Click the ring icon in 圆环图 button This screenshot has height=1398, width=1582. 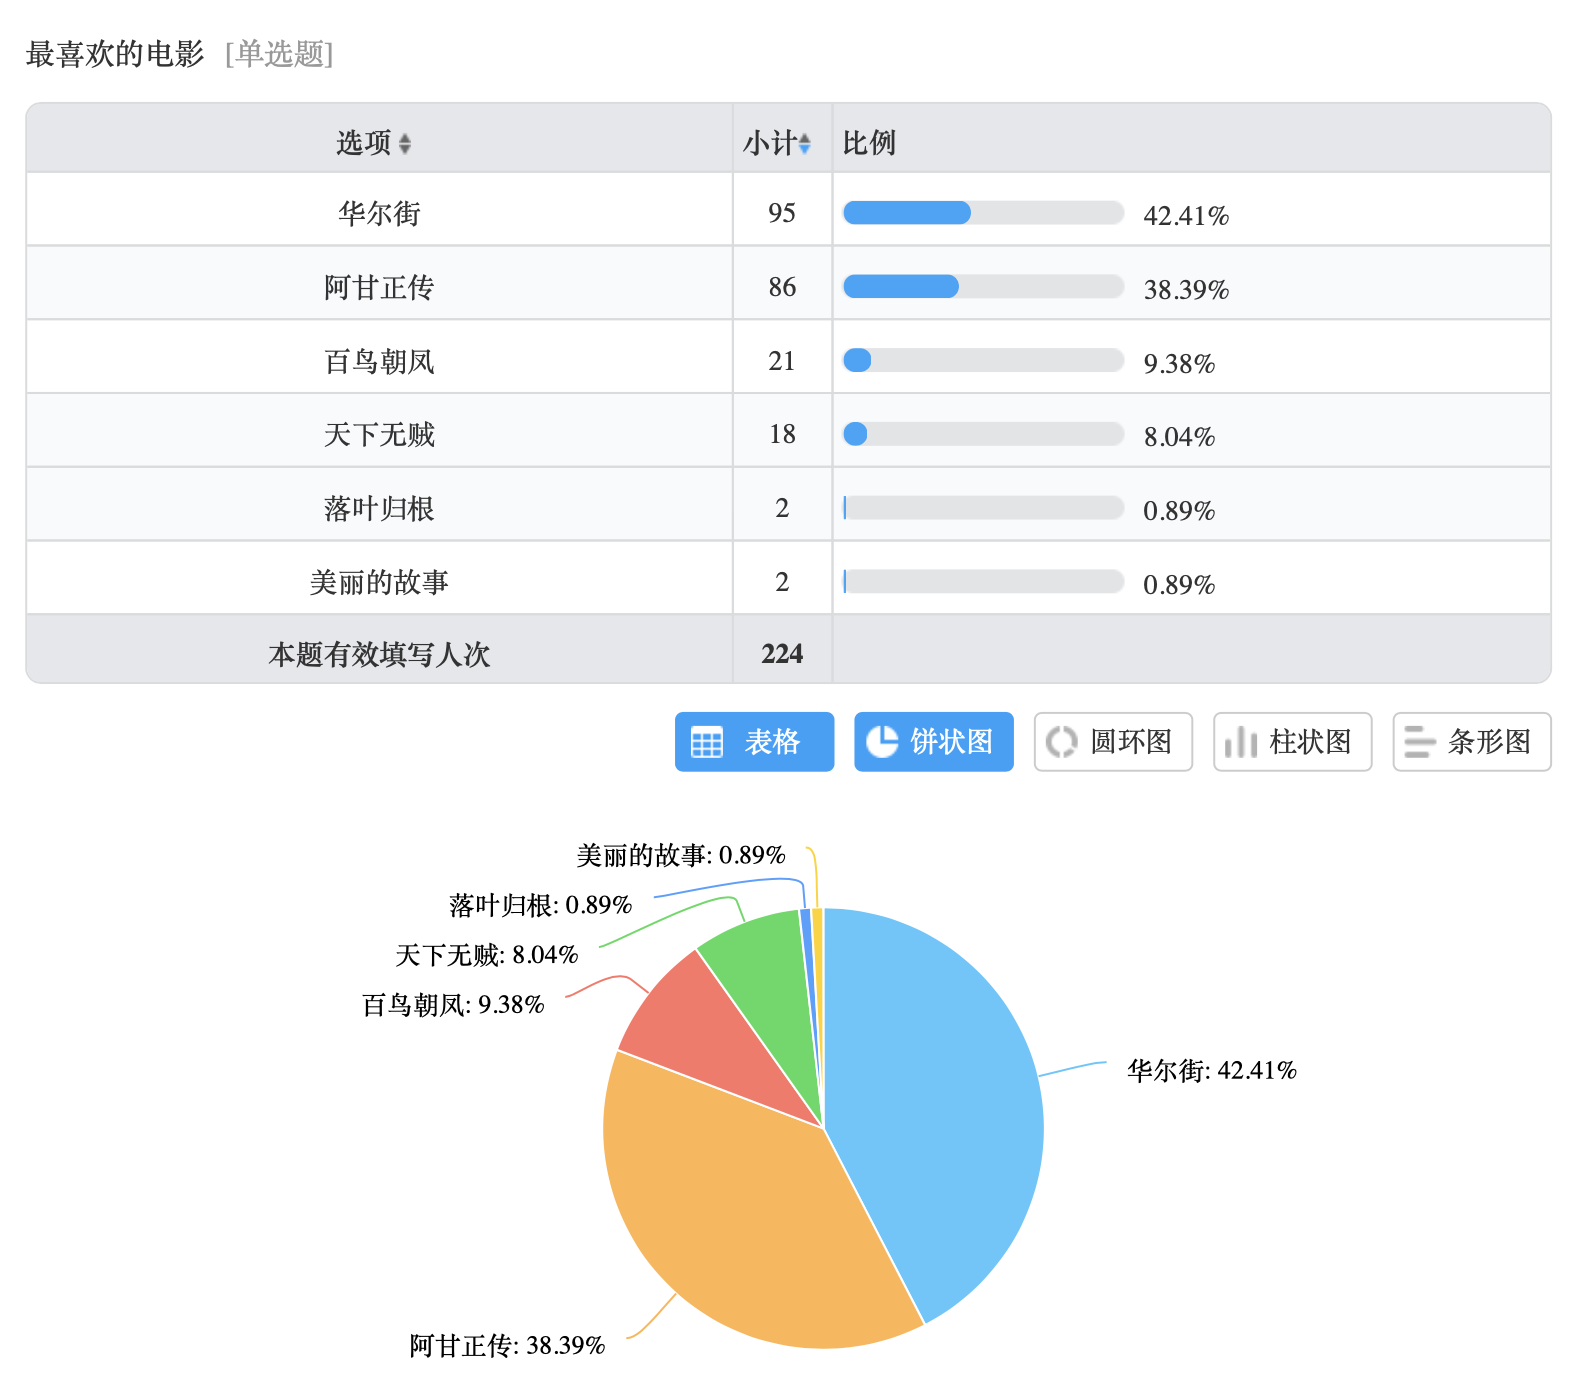pos(1061,742)
